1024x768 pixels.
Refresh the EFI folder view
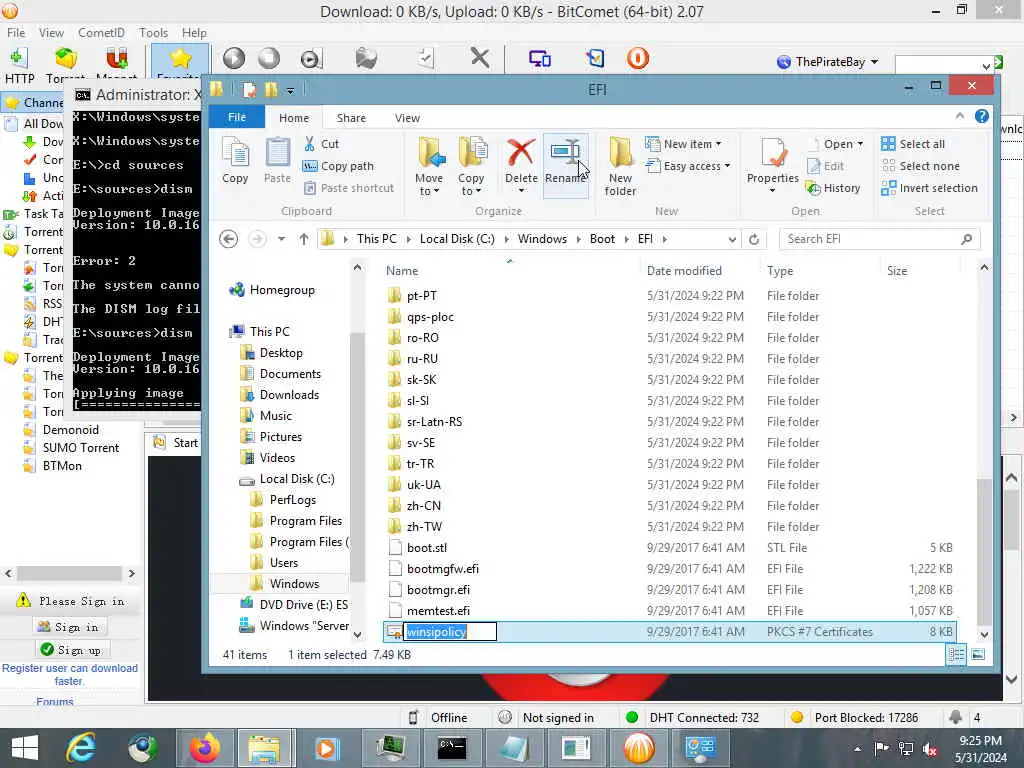tap(754, 239)
